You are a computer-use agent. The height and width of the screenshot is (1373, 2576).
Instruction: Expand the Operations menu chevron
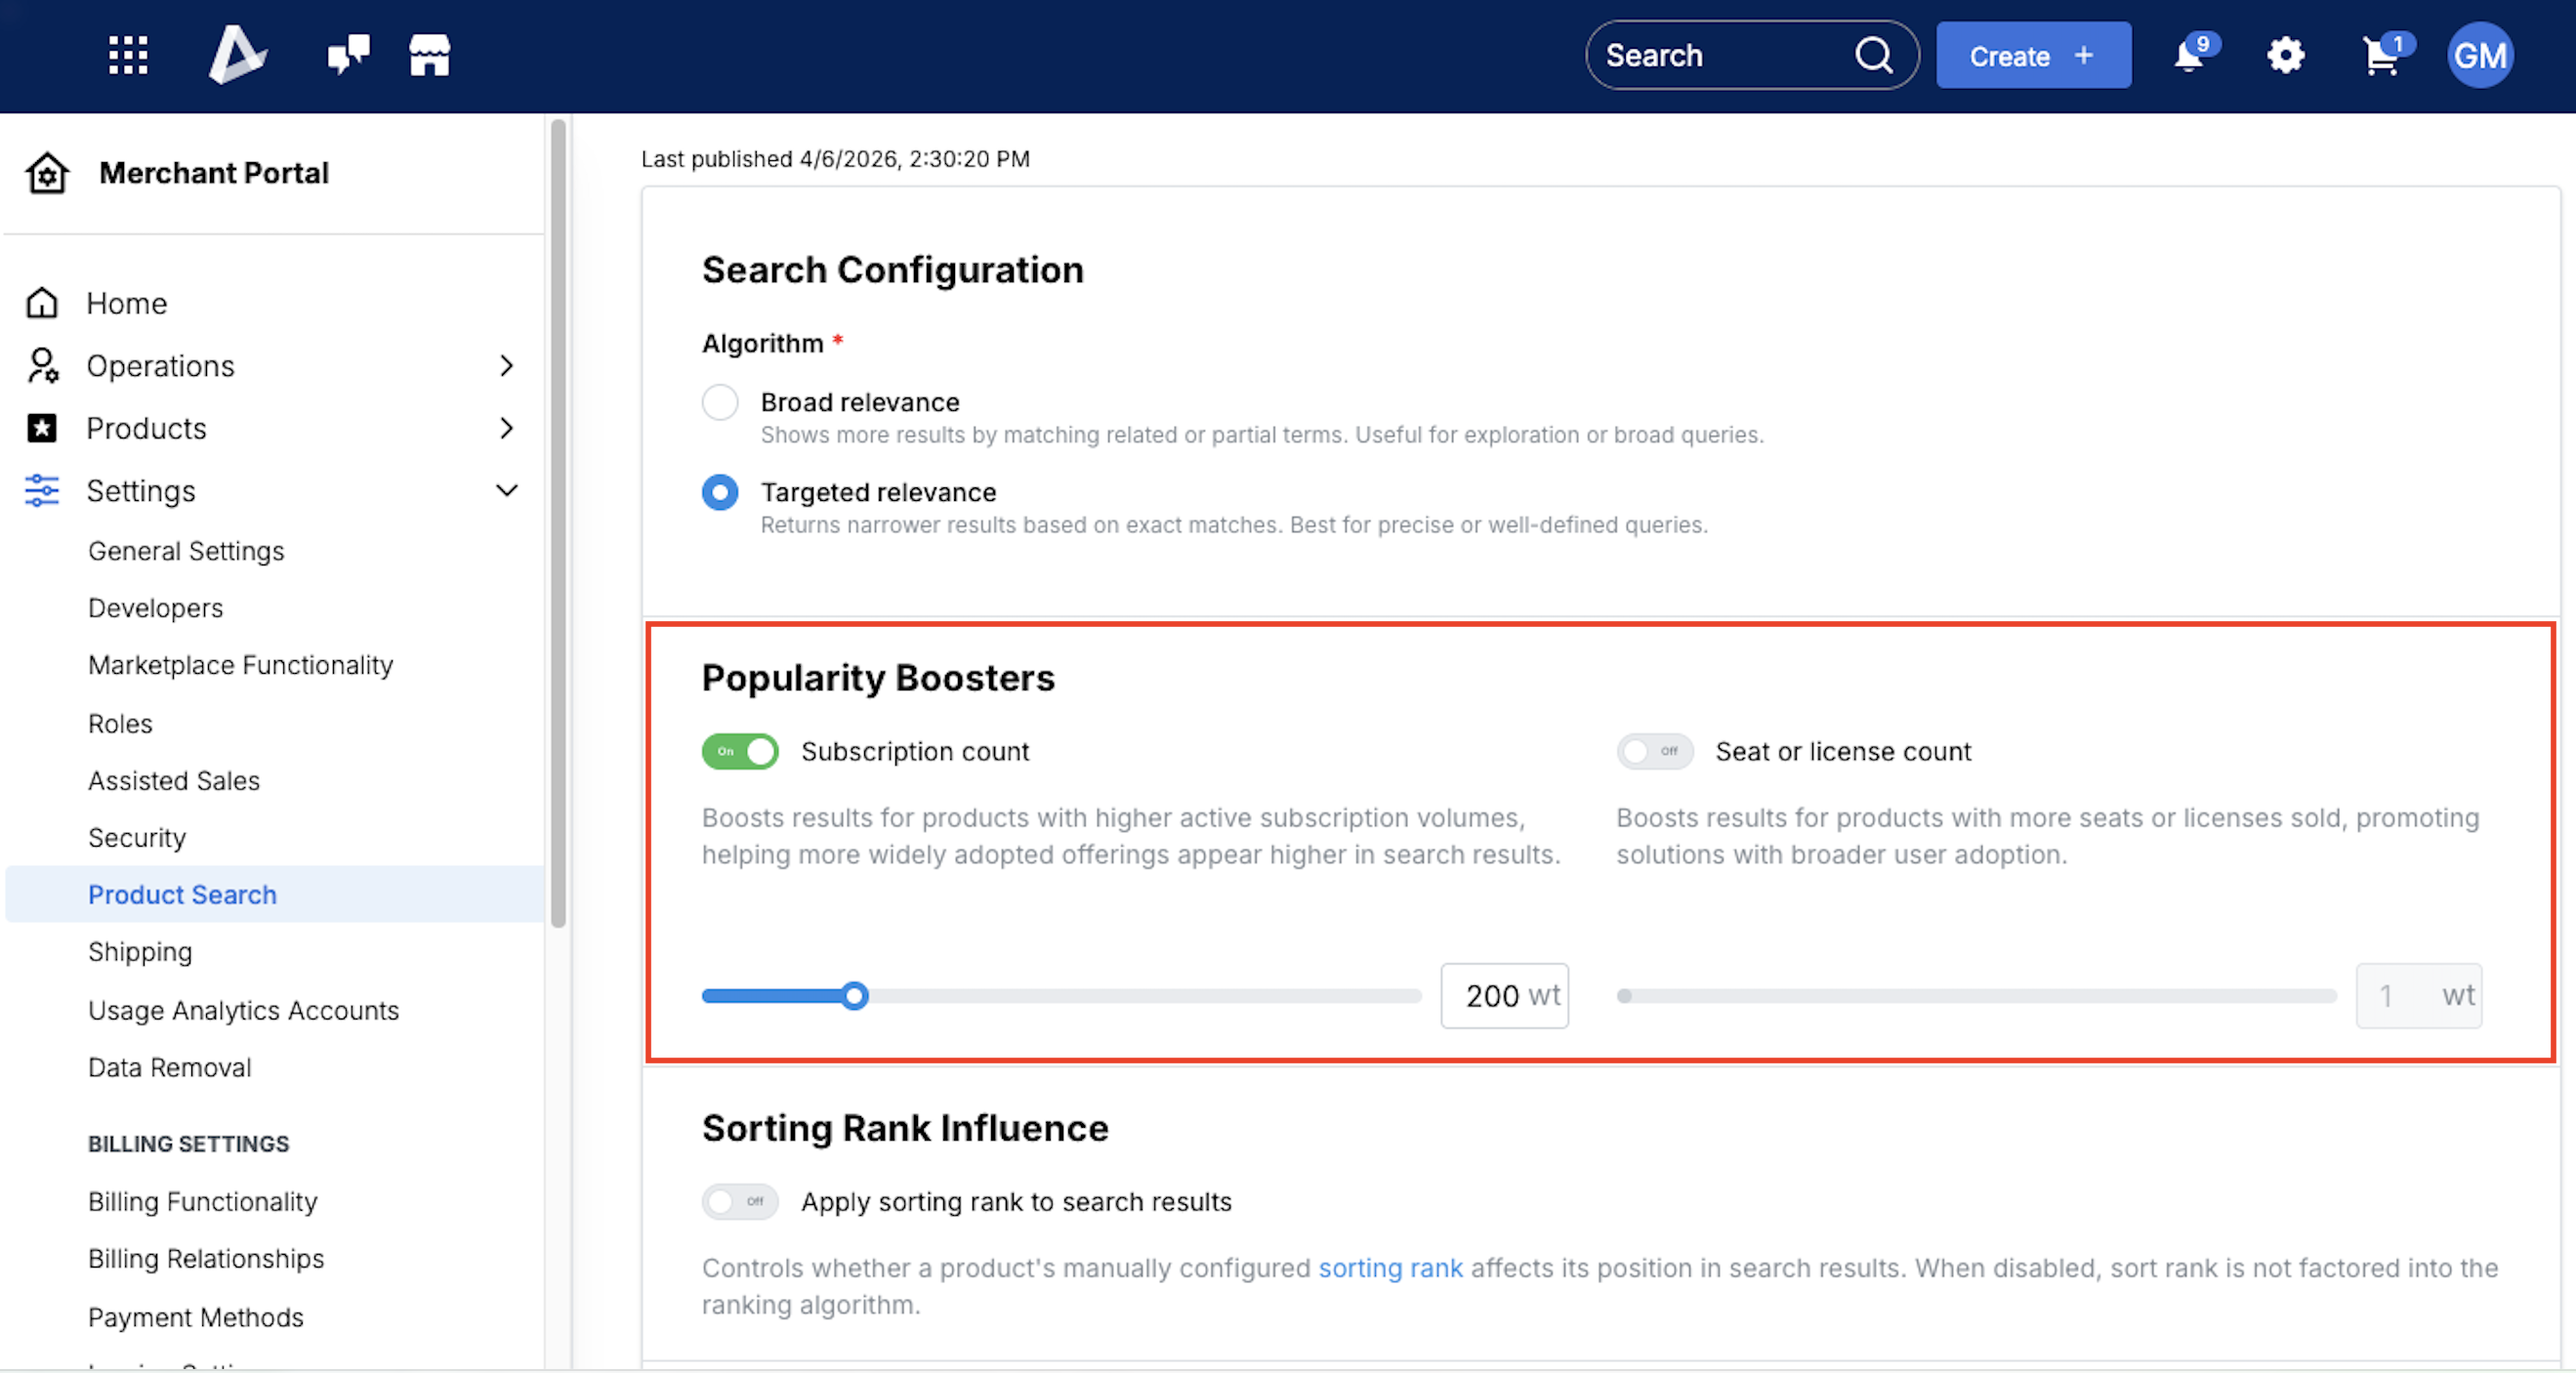pos(507,366)
